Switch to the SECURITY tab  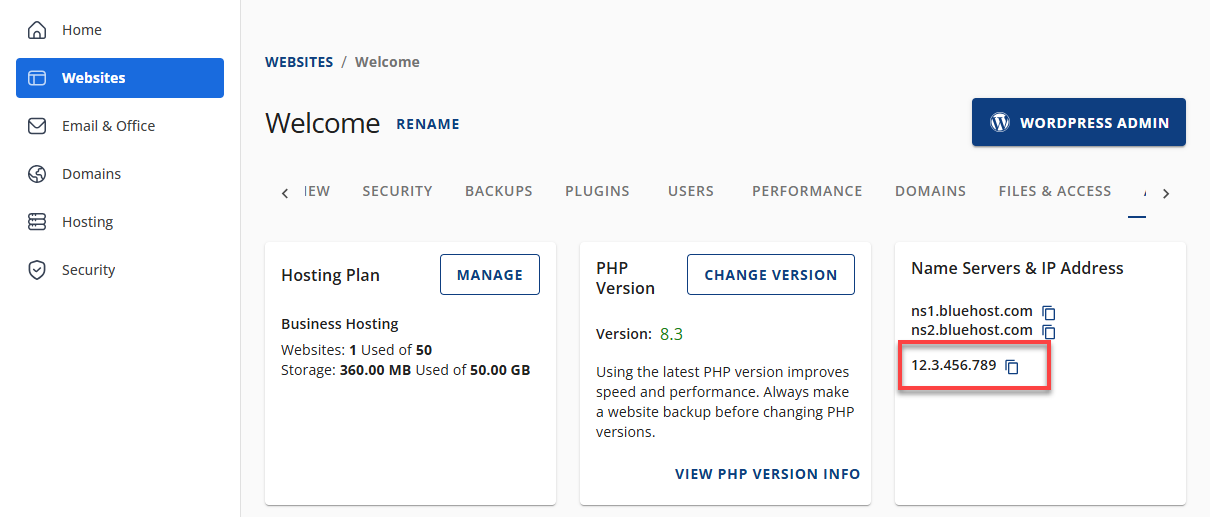[x=397, y=191]
